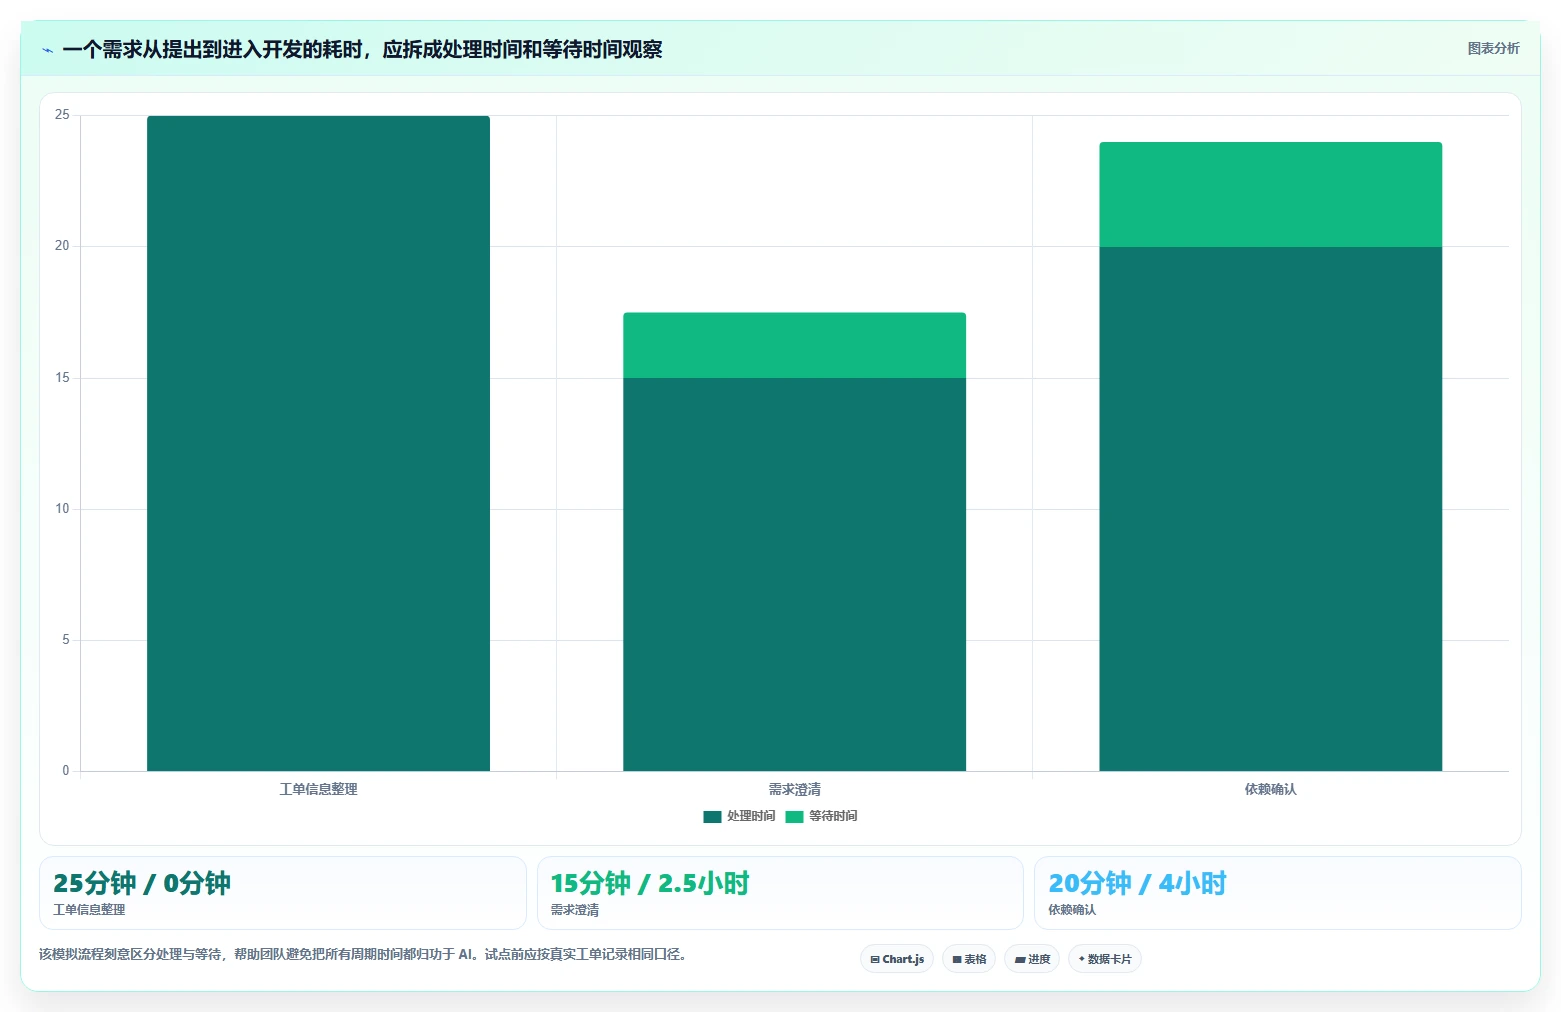Click the y-axis value 25
This screenshot has width=1561, height=1012.
point(62,115)
